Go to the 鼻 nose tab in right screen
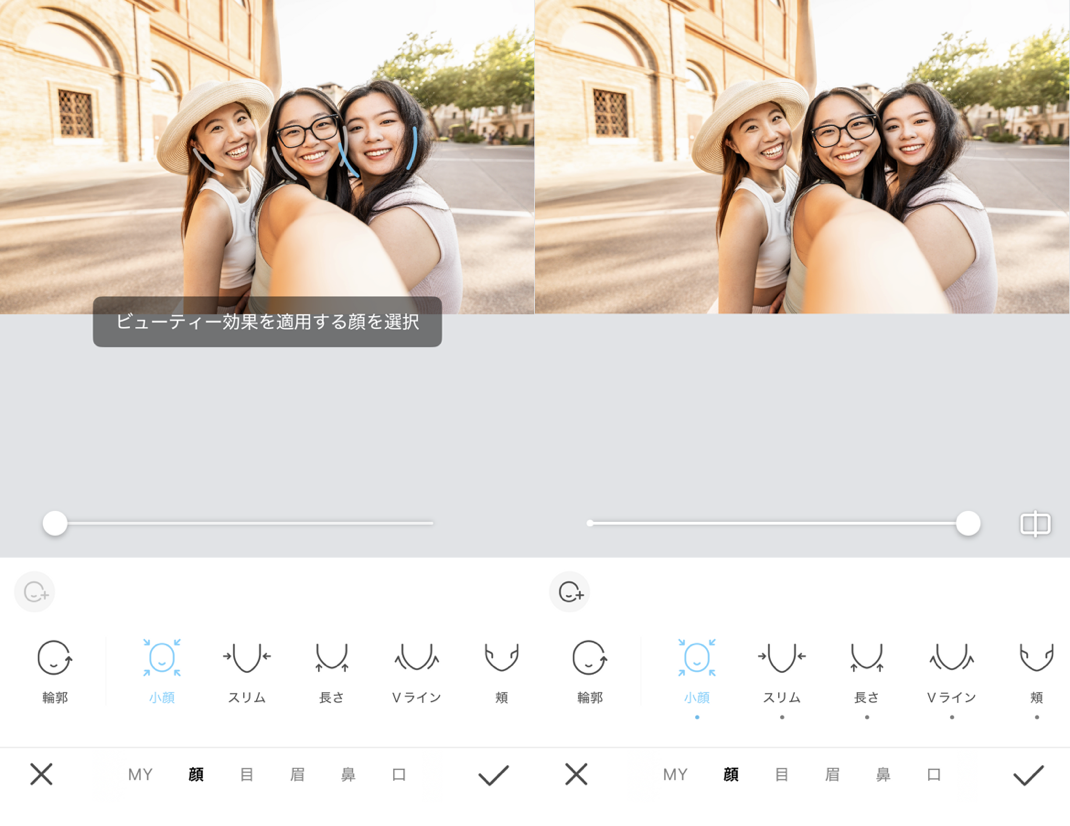Screen dimensions: 1070x826 [883, 774]
